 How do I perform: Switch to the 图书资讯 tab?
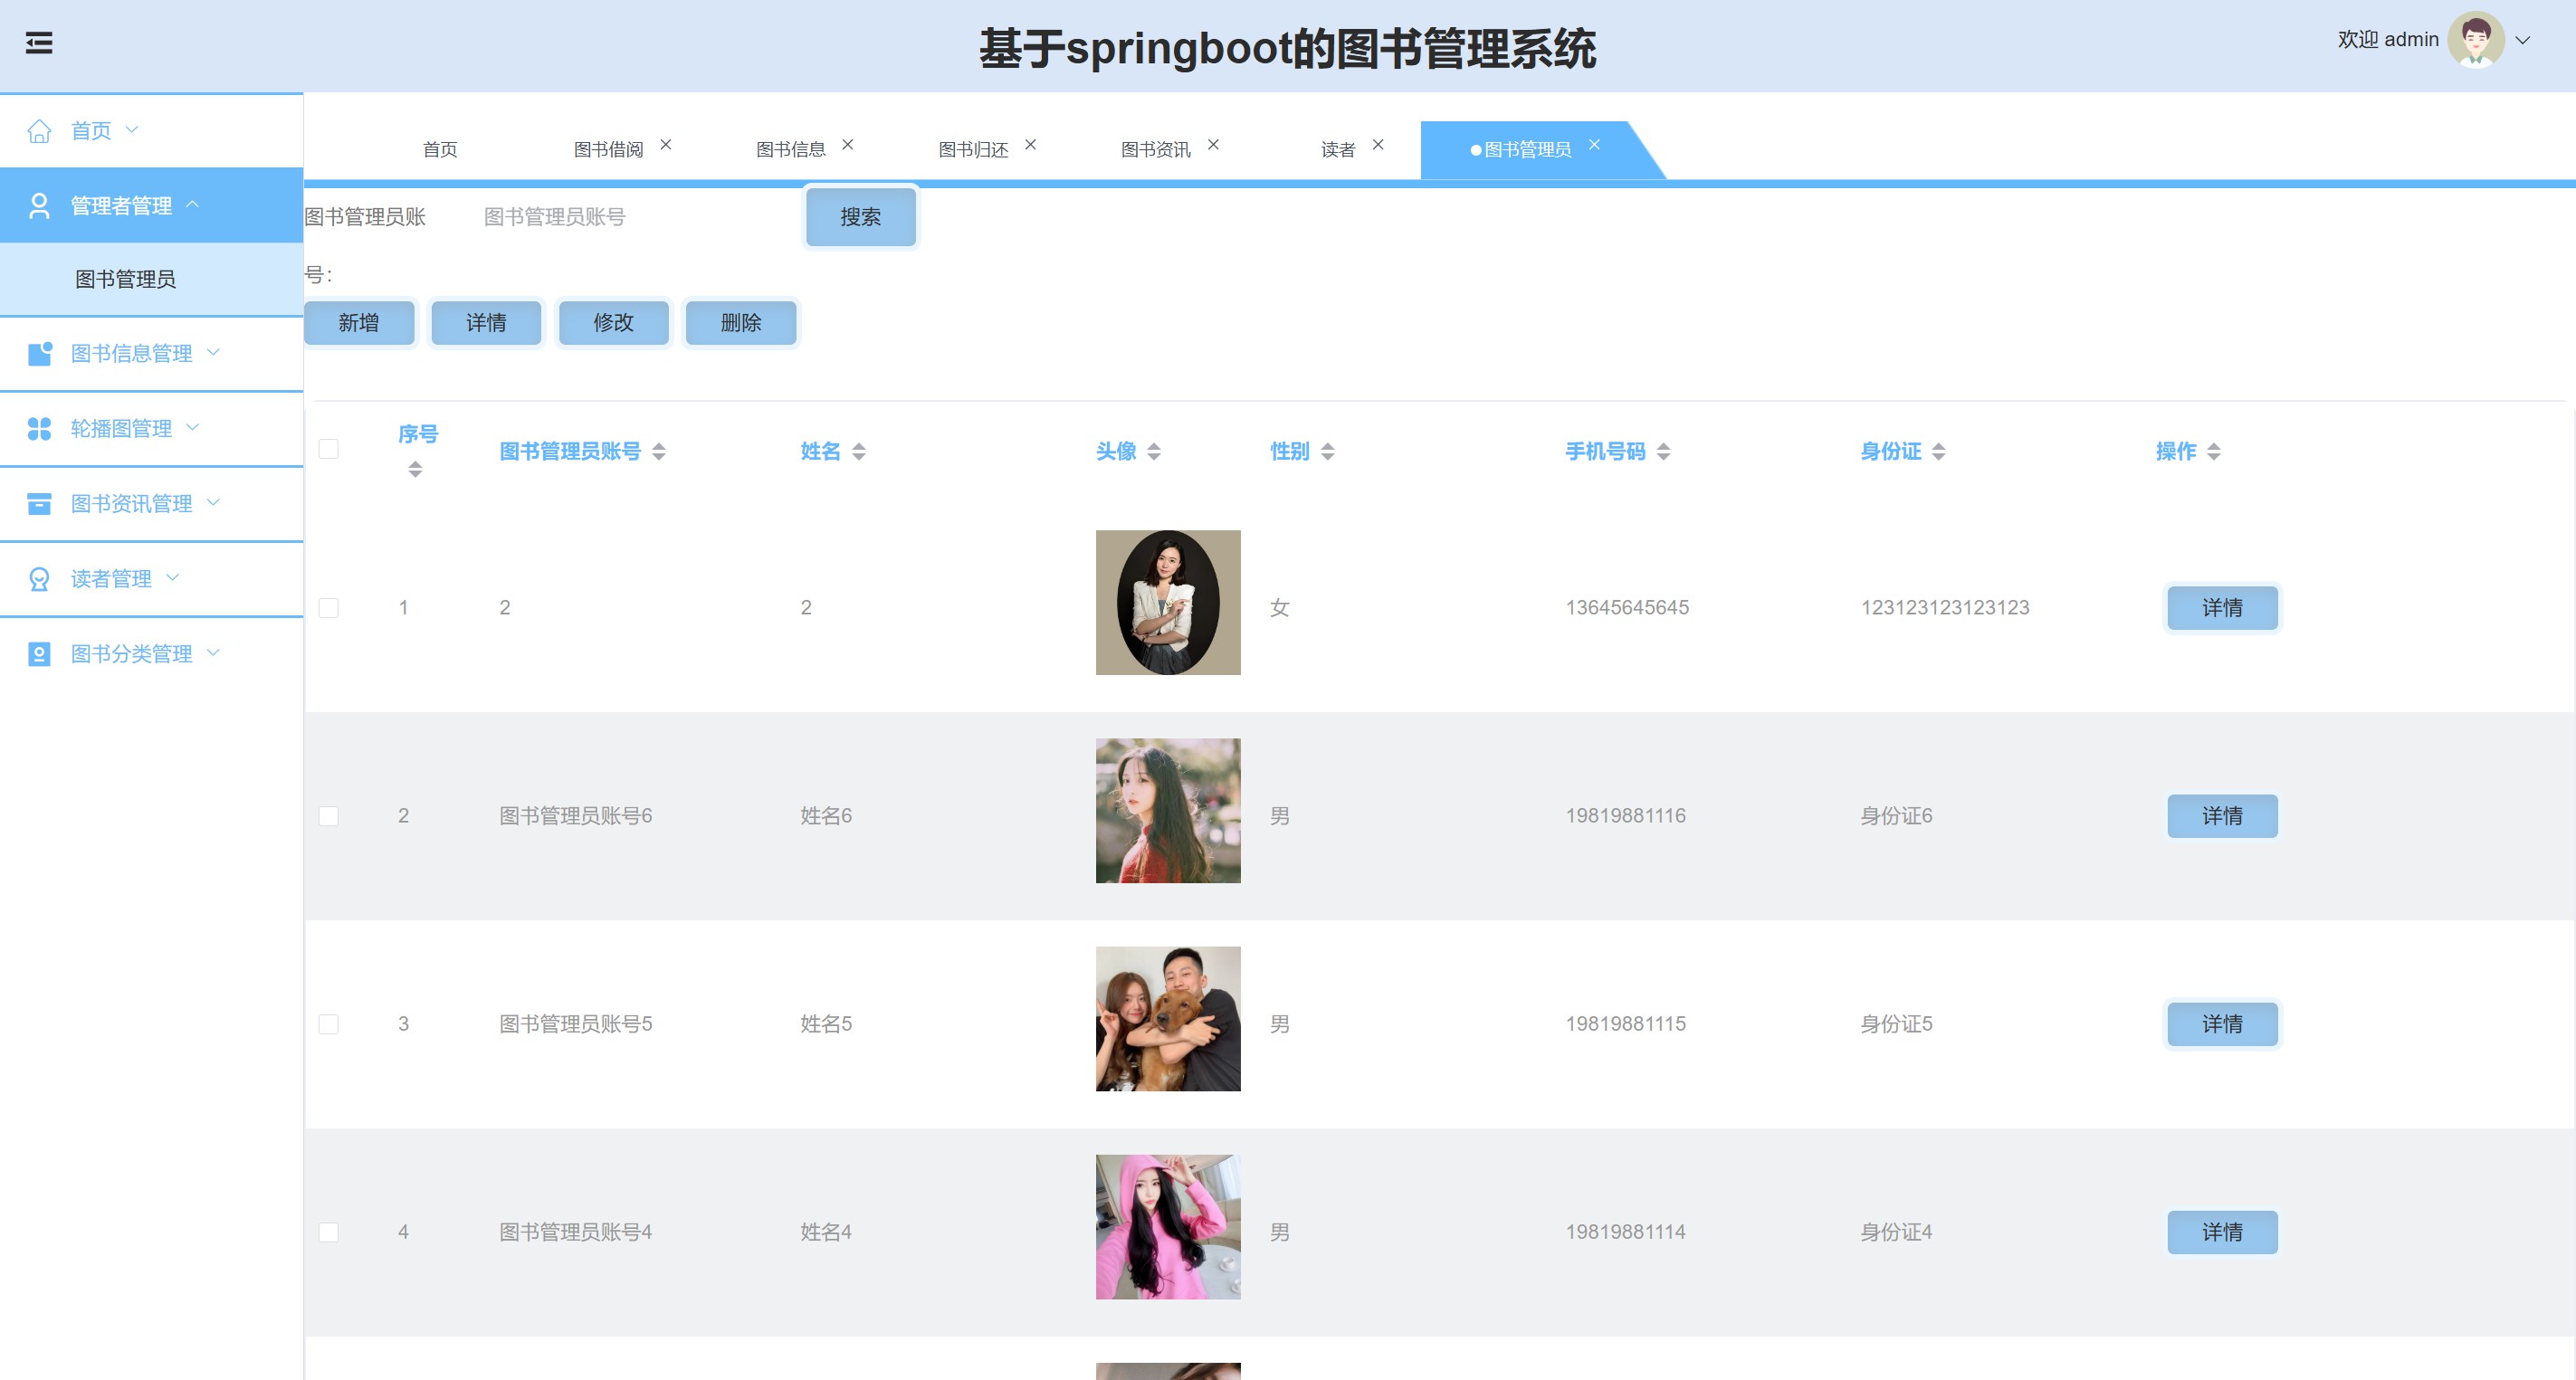tap(1155, 149)
